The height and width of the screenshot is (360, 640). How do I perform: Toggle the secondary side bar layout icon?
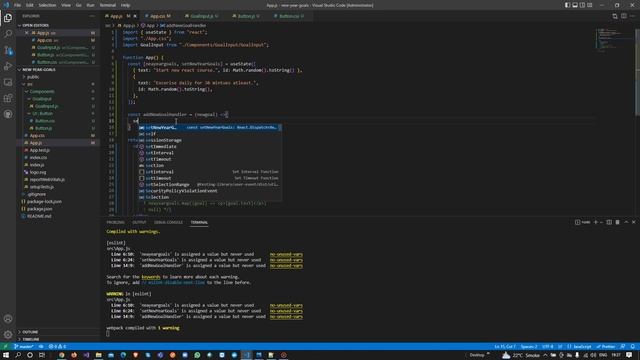coord(582,5)
